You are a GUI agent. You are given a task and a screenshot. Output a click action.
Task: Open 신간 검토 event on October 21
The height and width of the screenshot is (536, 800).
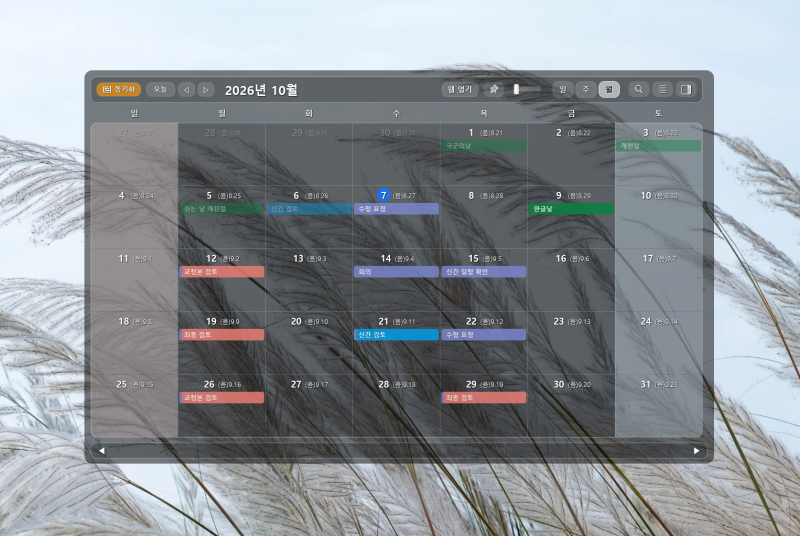396,335
